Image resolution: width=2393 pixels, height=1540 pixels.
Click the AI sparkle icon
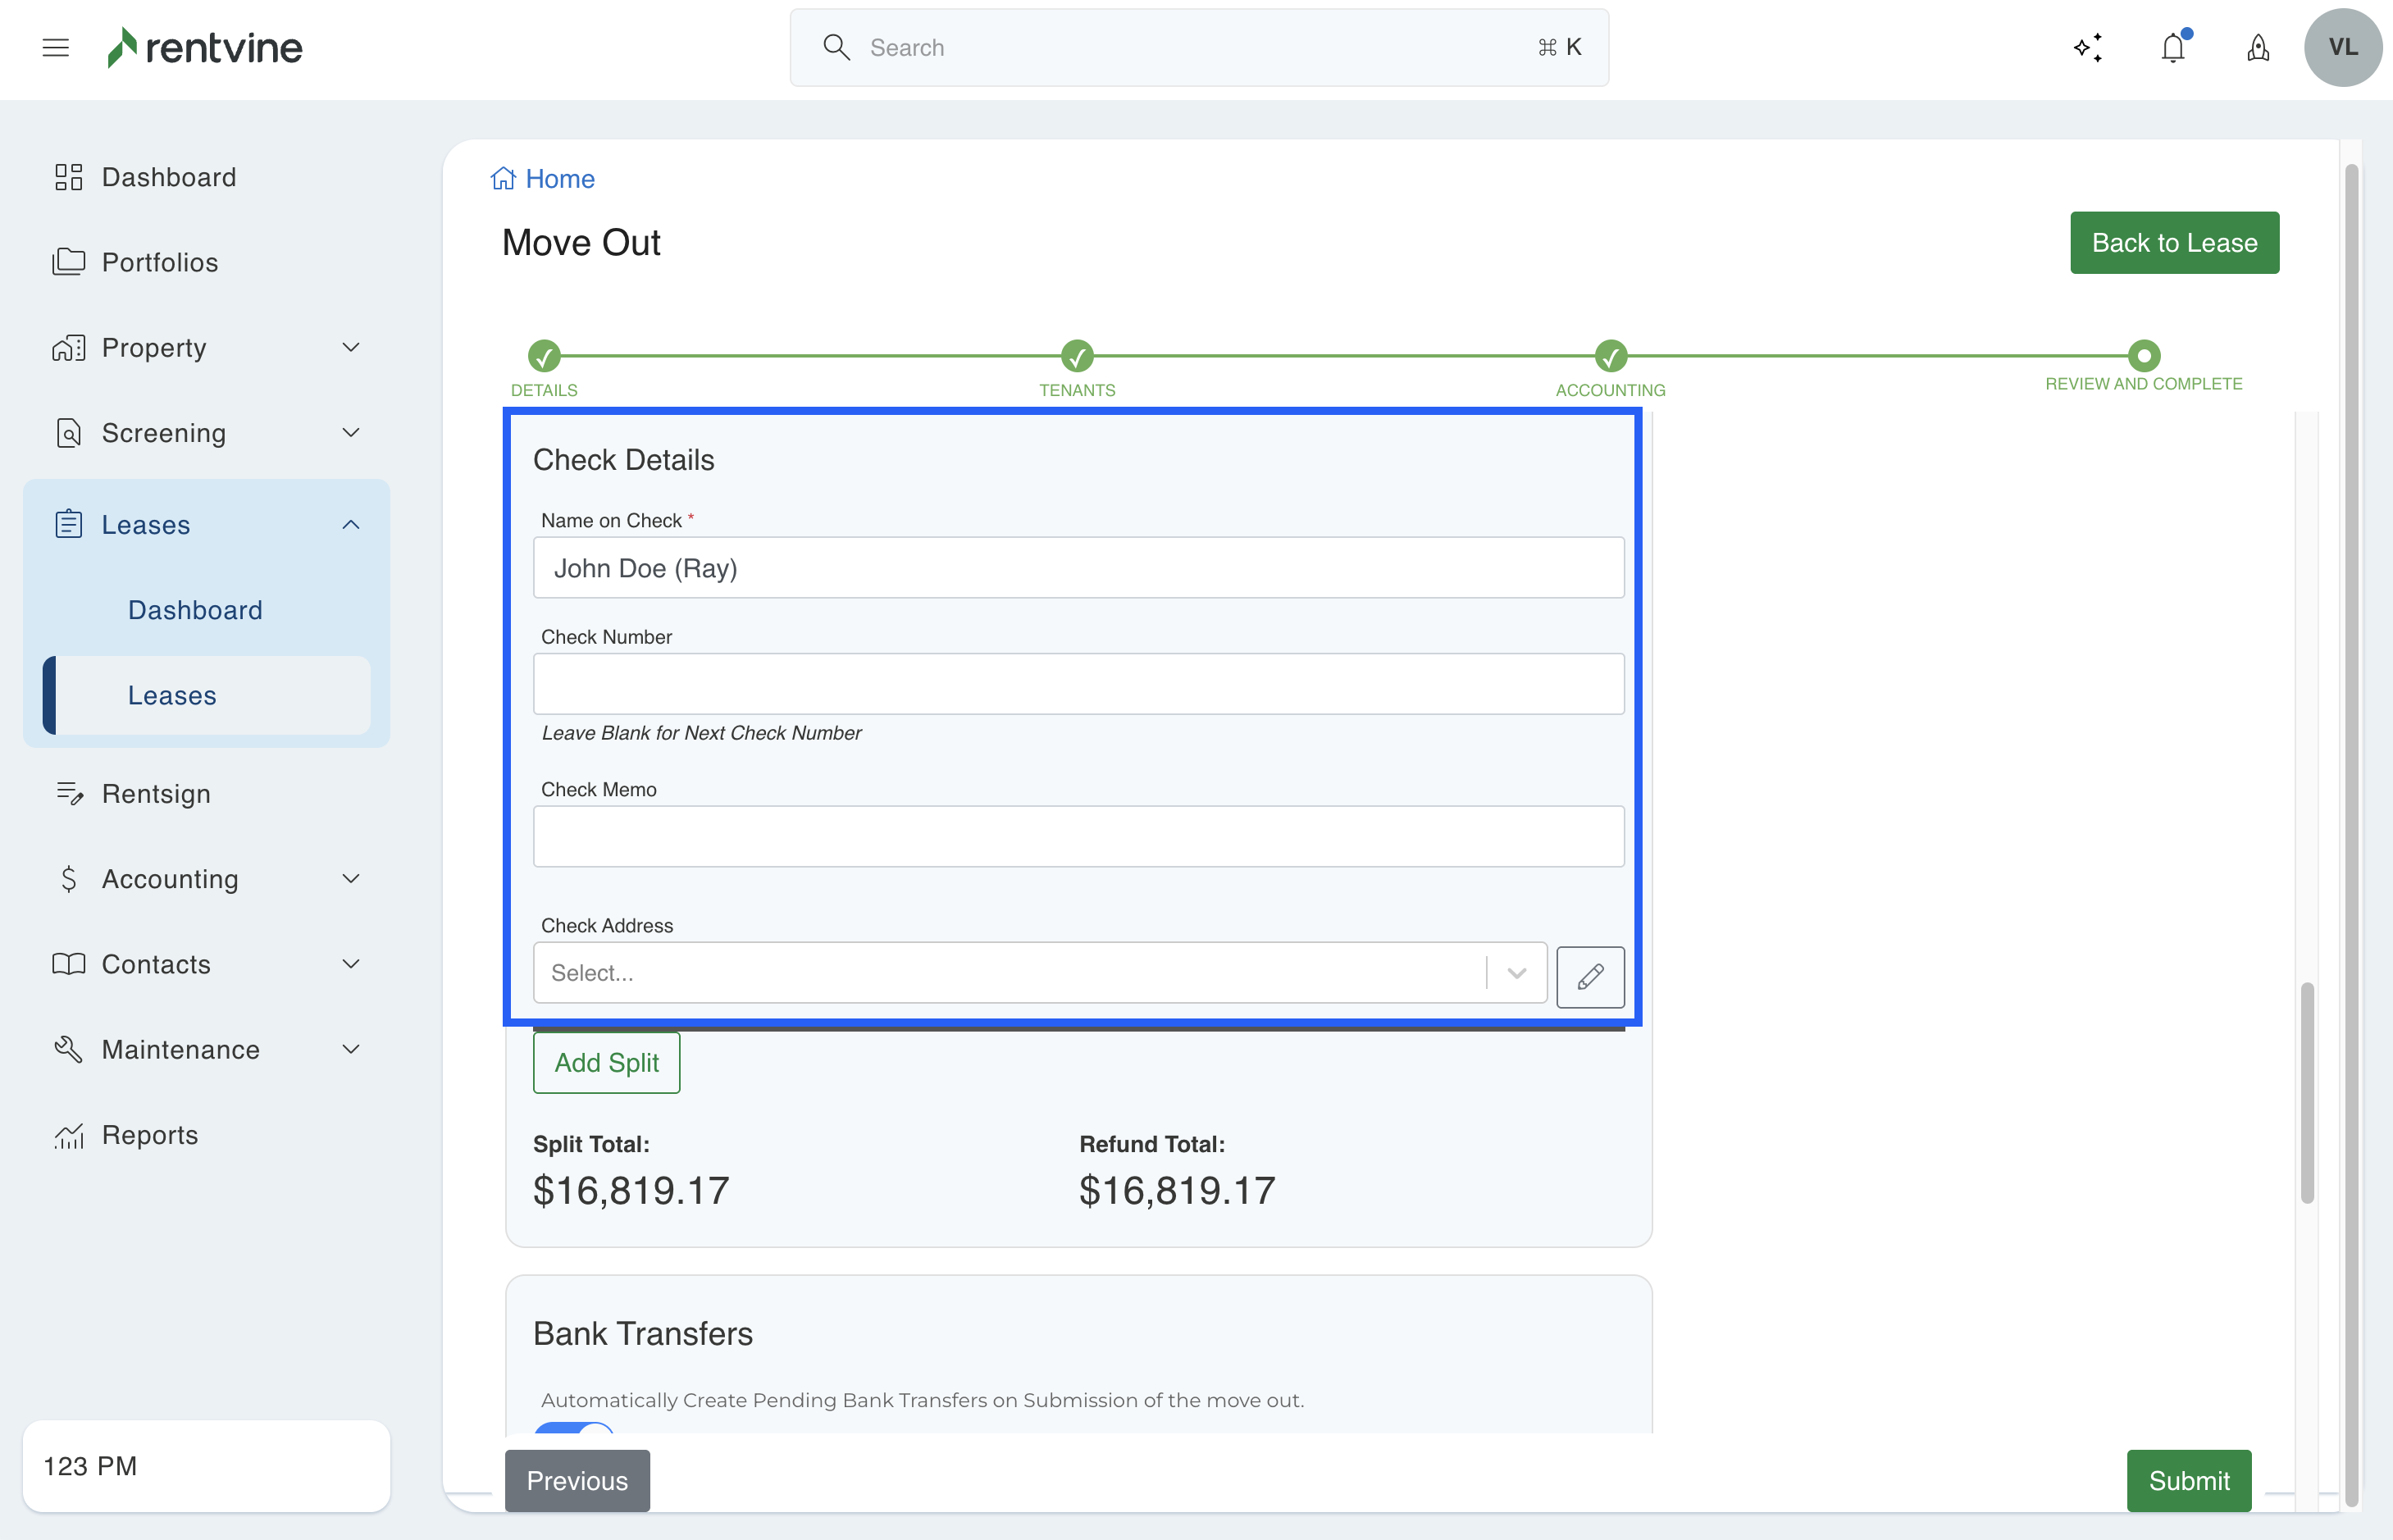pos(2087,47)
